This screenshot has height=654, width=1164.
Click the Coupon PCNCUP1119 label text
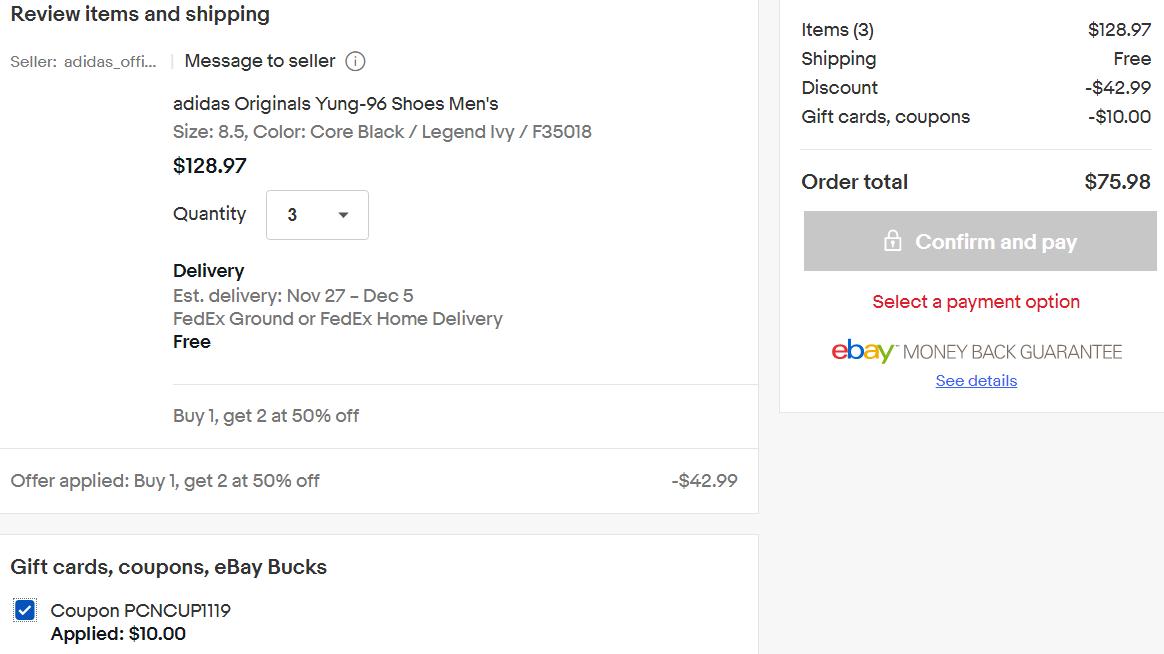[x=140, y=610]
